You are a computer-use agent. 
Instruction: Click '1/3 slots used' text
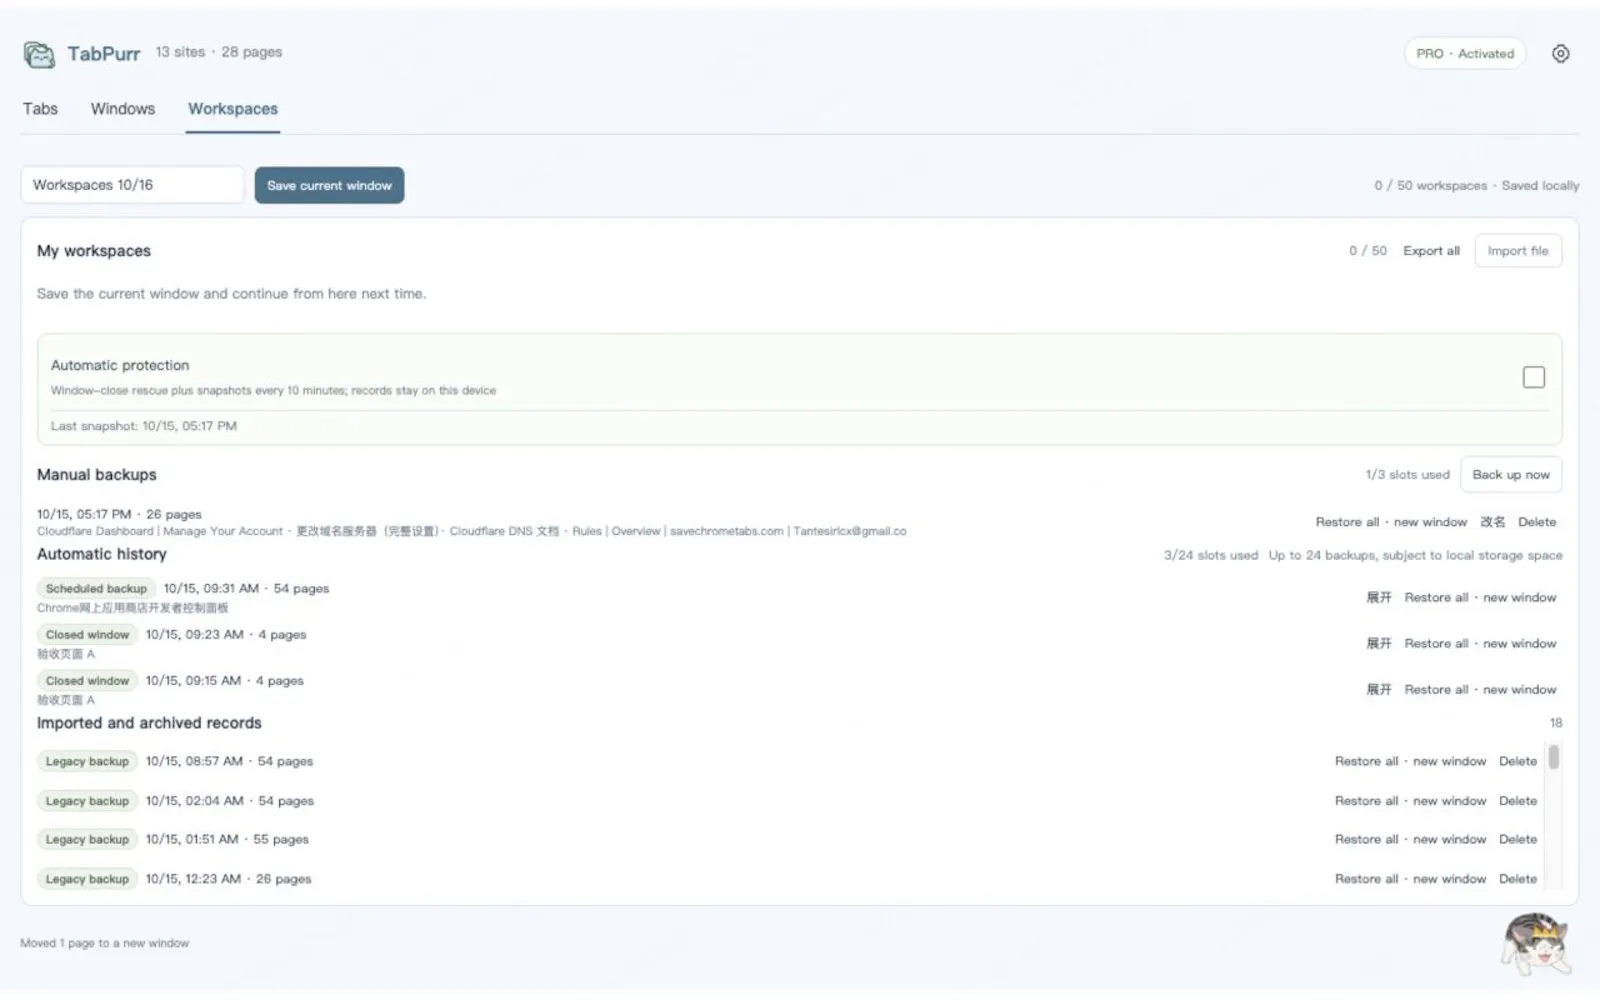point(1407,475)
